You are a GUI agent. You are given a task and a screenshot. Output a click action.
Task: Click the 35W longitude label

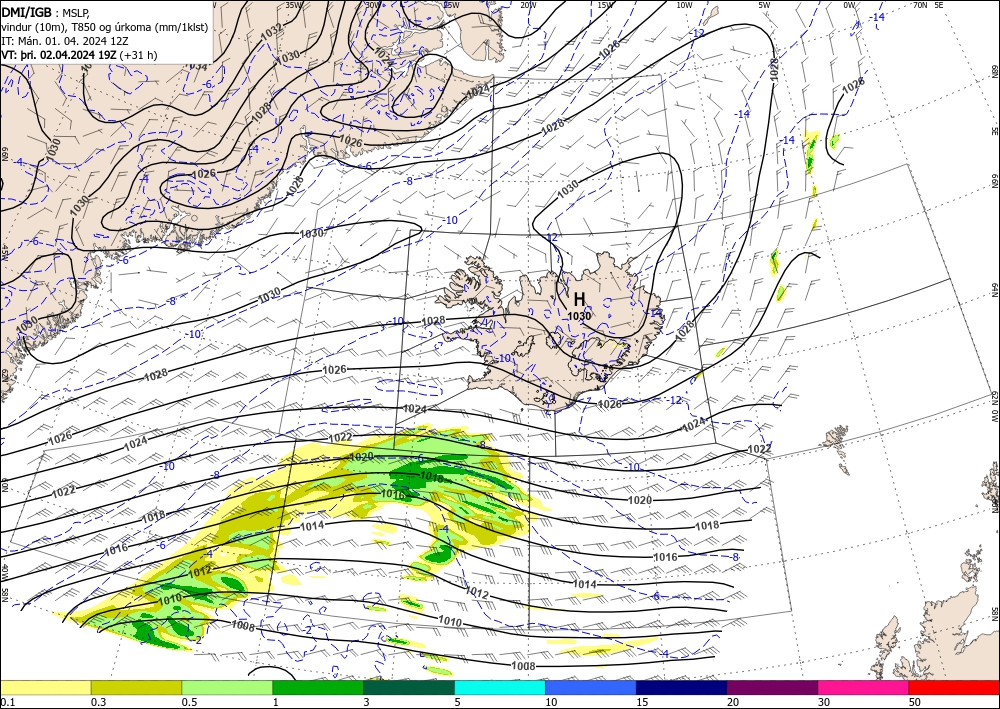293,4
